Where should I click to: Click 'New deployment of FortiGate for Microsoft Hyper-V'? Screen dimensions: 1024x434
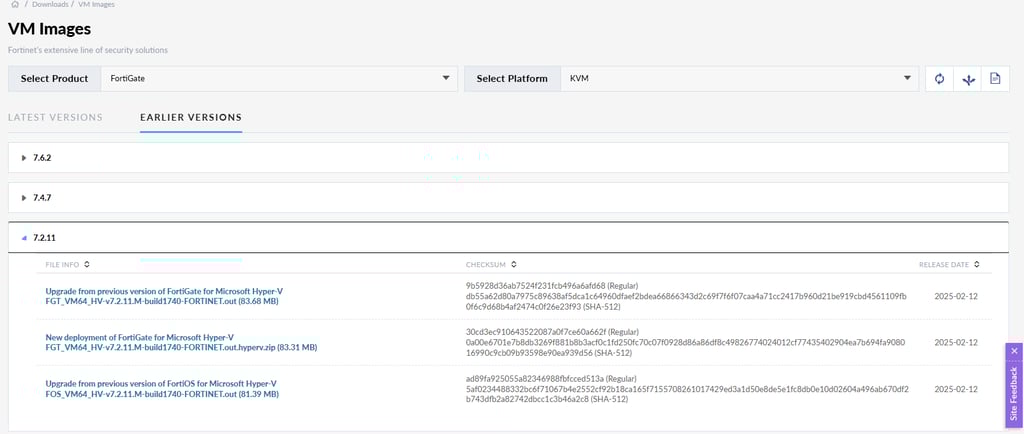point(139,337)
